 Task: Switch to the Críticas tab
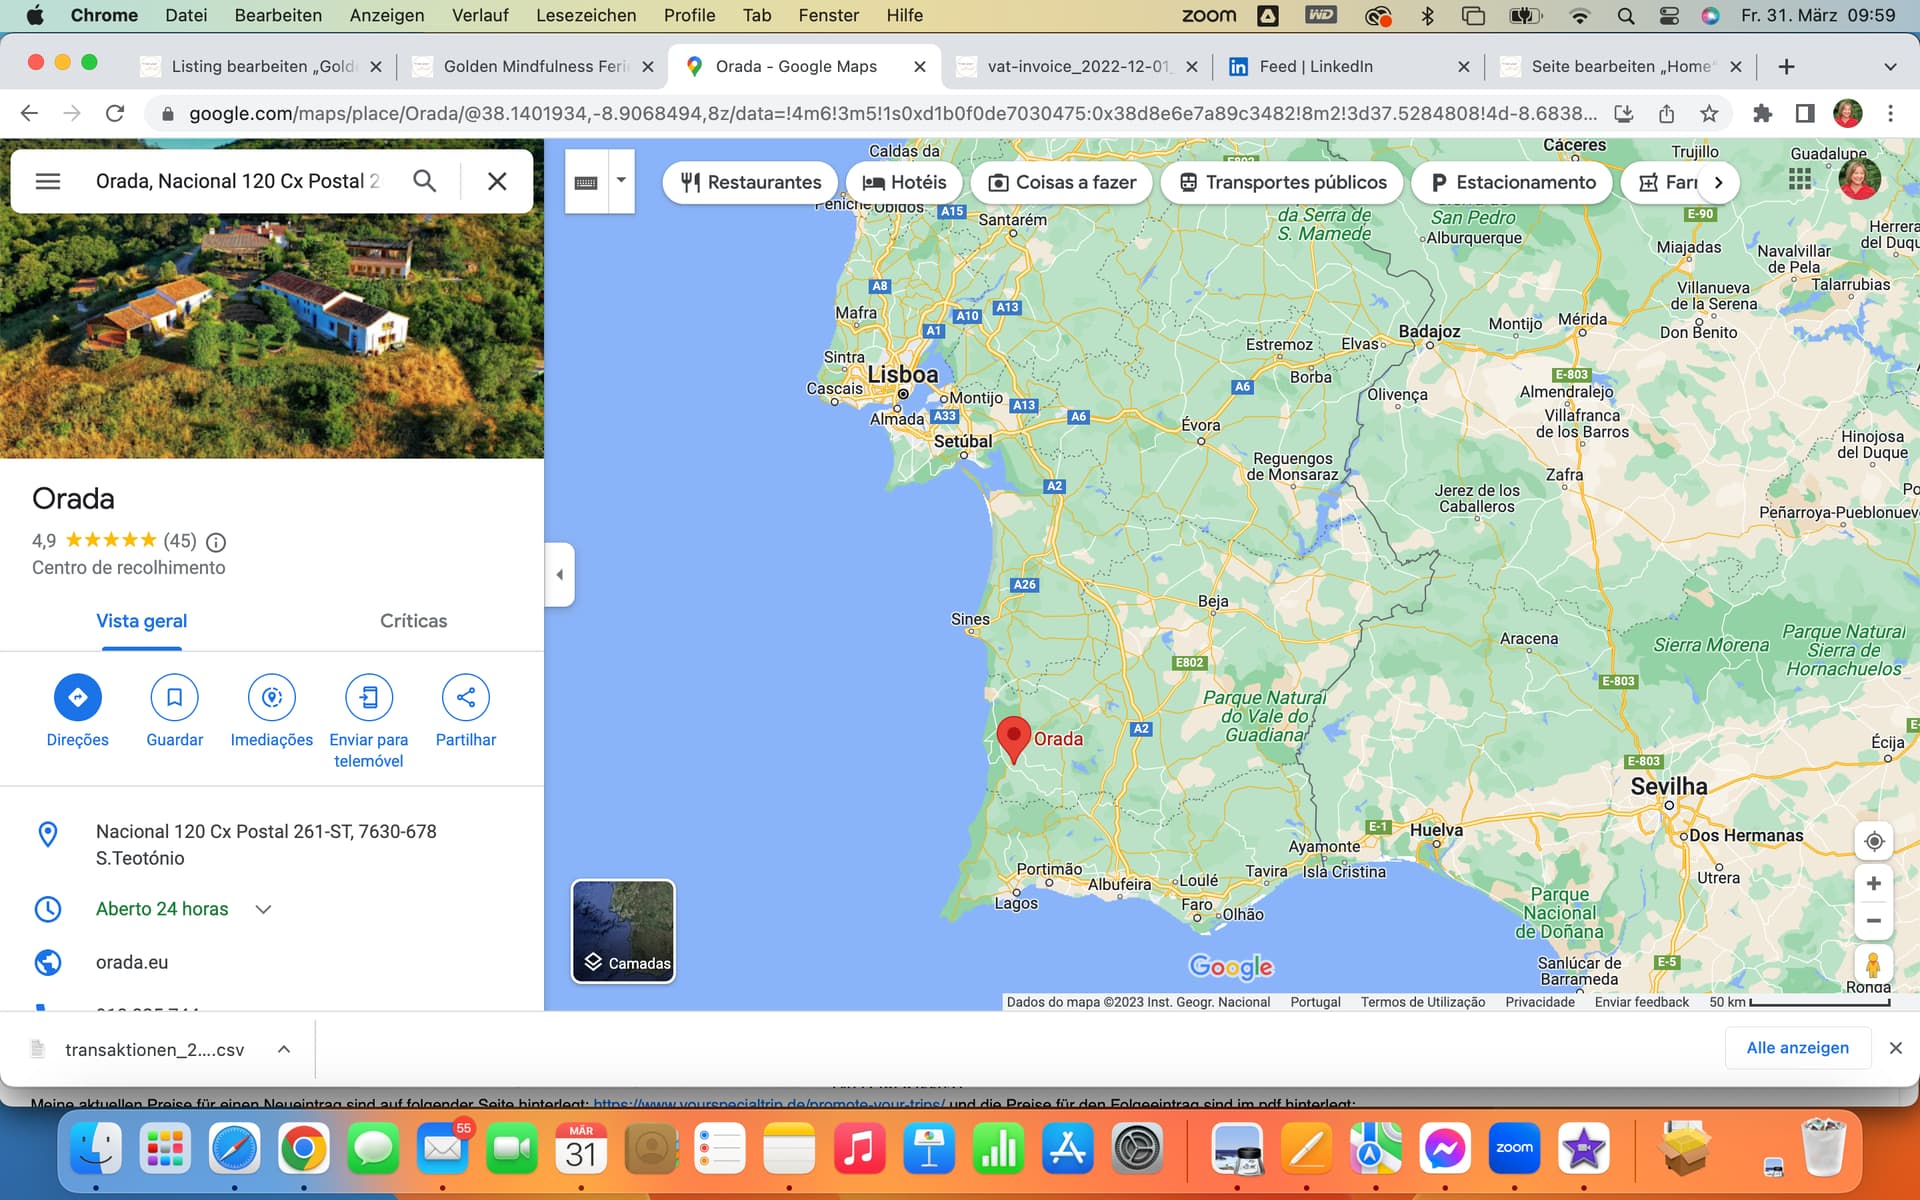tap(413, 621)
